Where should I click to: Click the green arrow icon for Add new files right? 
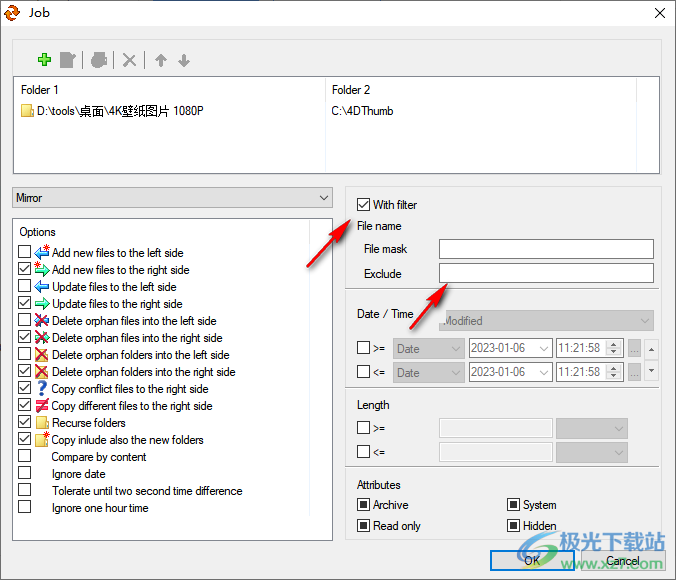pos(42,269)
